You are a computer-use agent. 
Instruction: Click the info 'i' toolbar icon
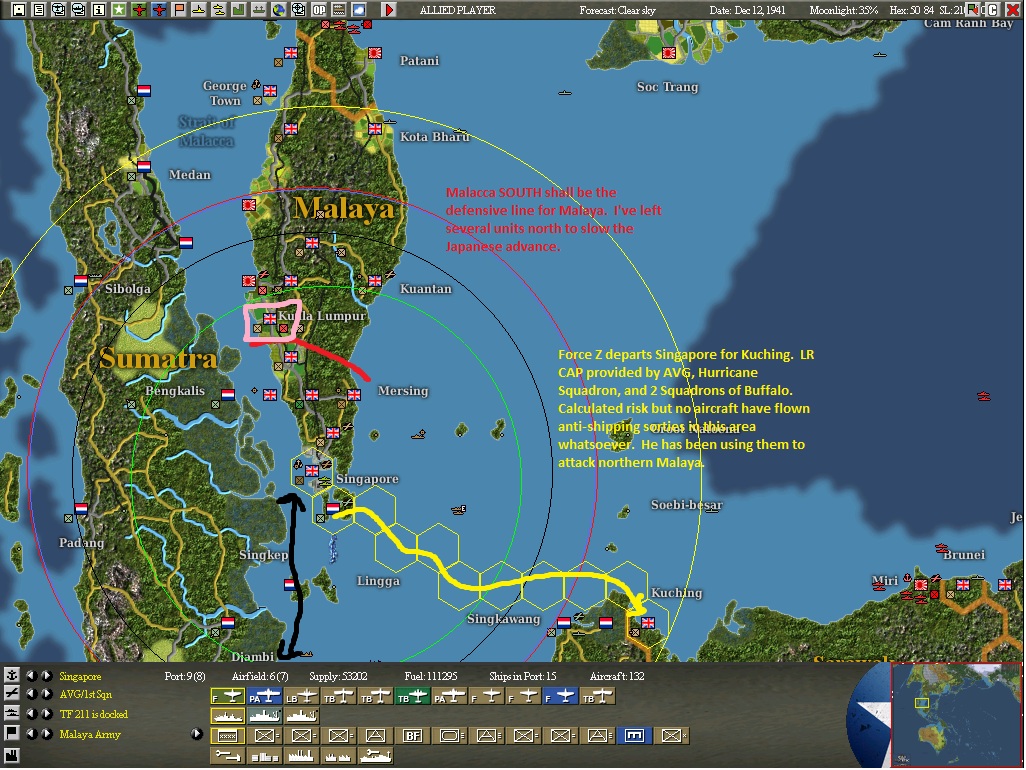point(98,10)
